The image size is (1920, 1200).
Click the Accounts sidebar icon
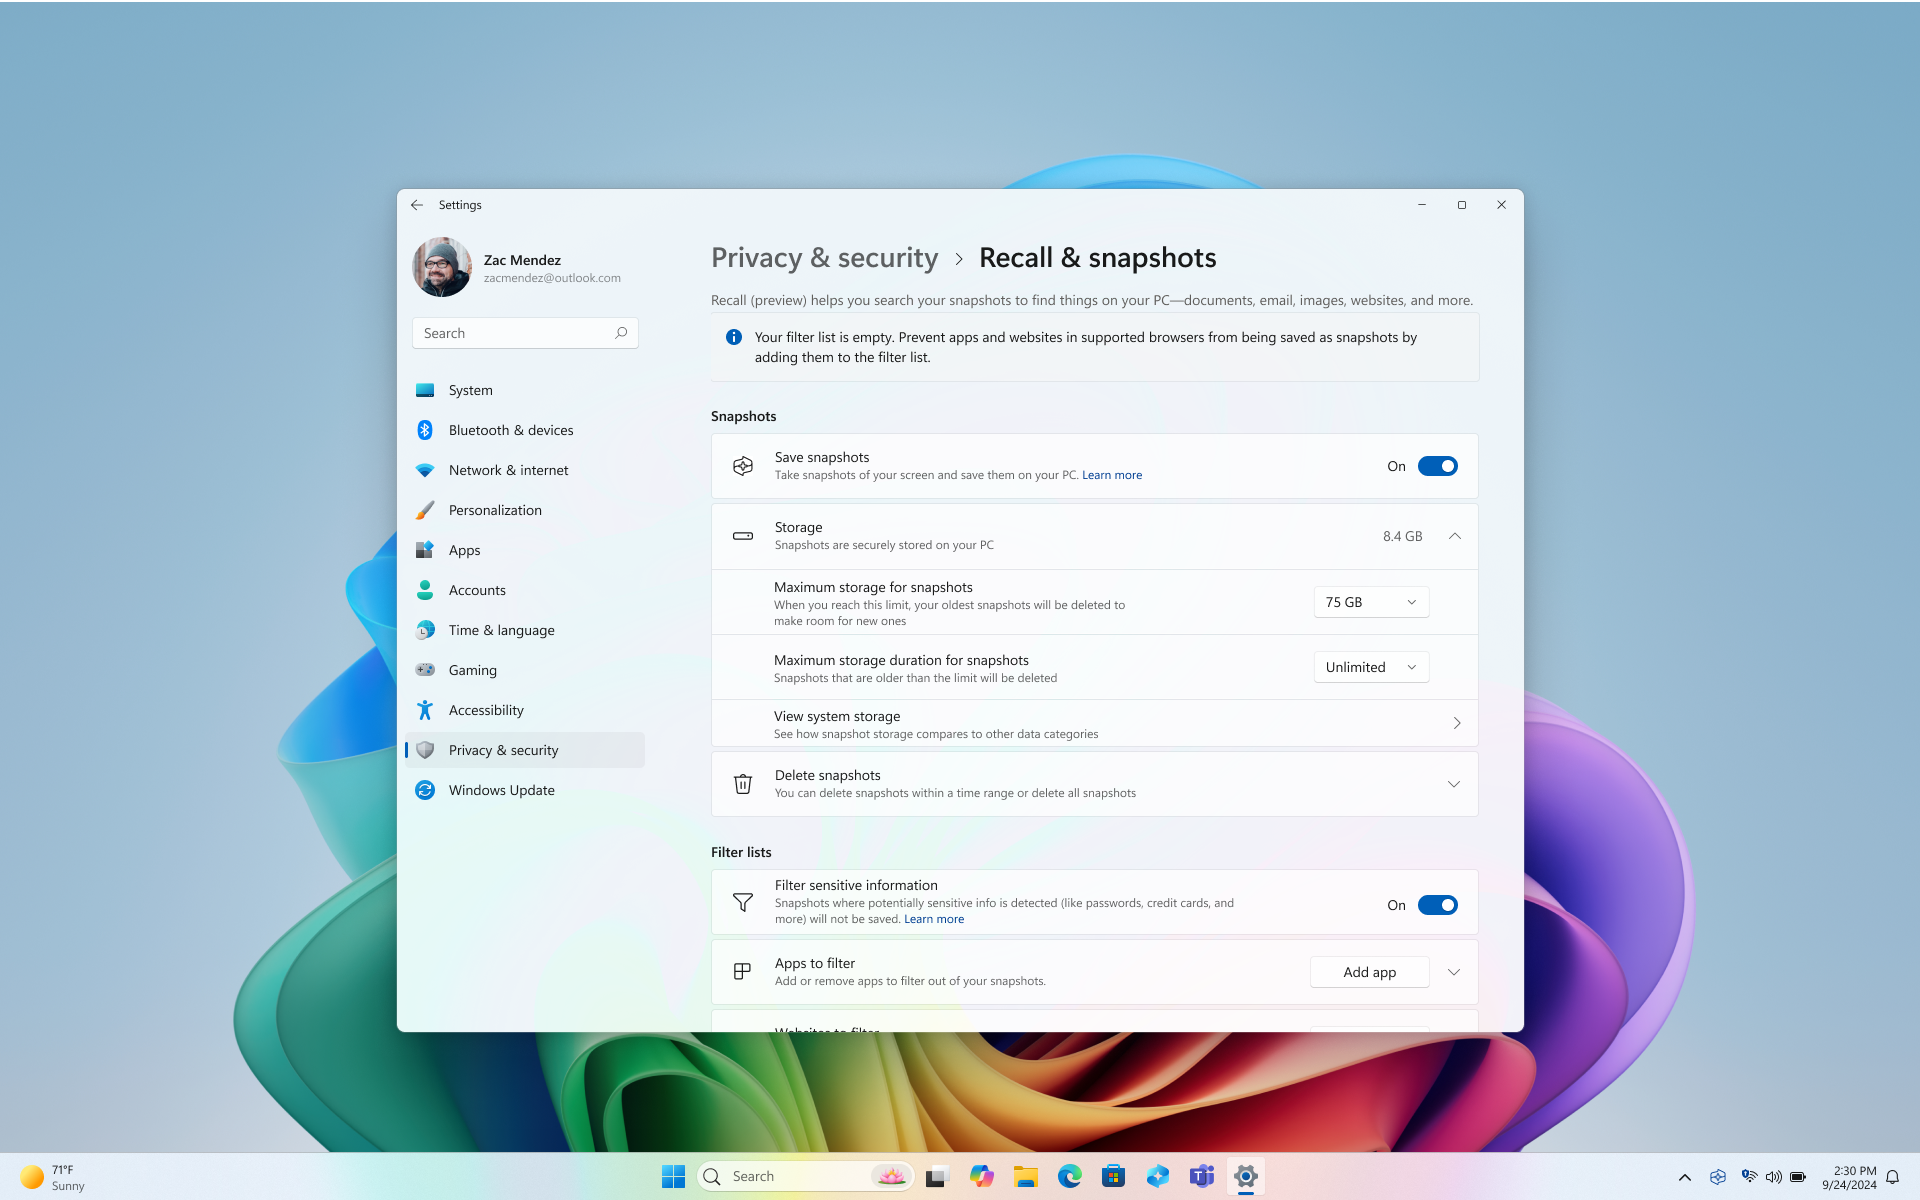(426, 589)
